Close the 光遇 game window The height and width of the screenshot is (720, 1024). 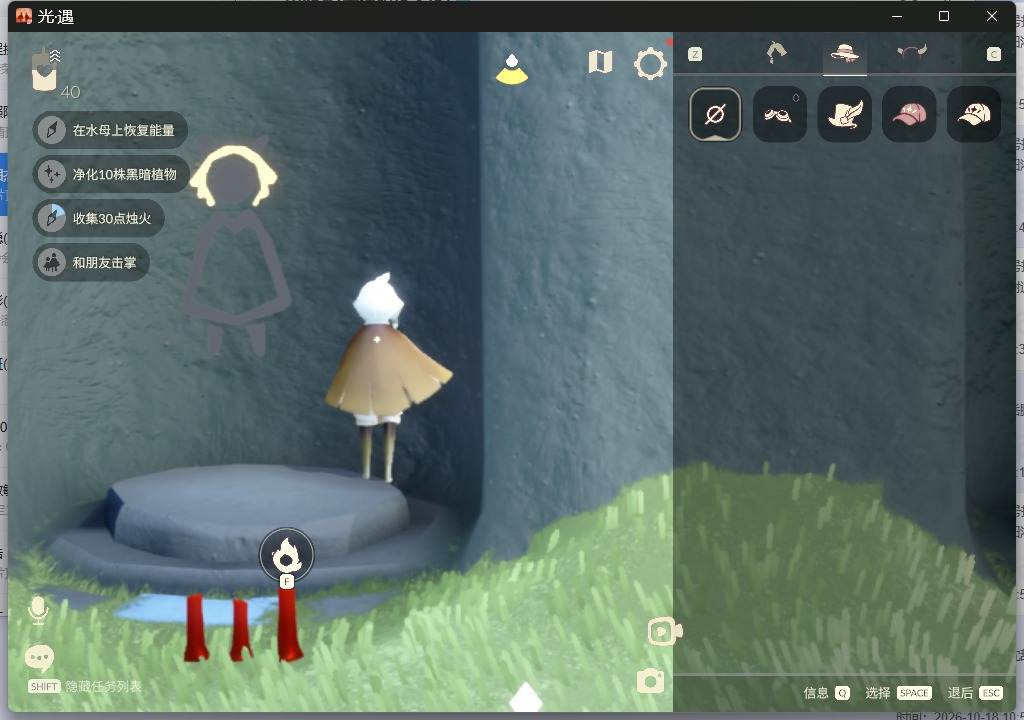point(991,16)
